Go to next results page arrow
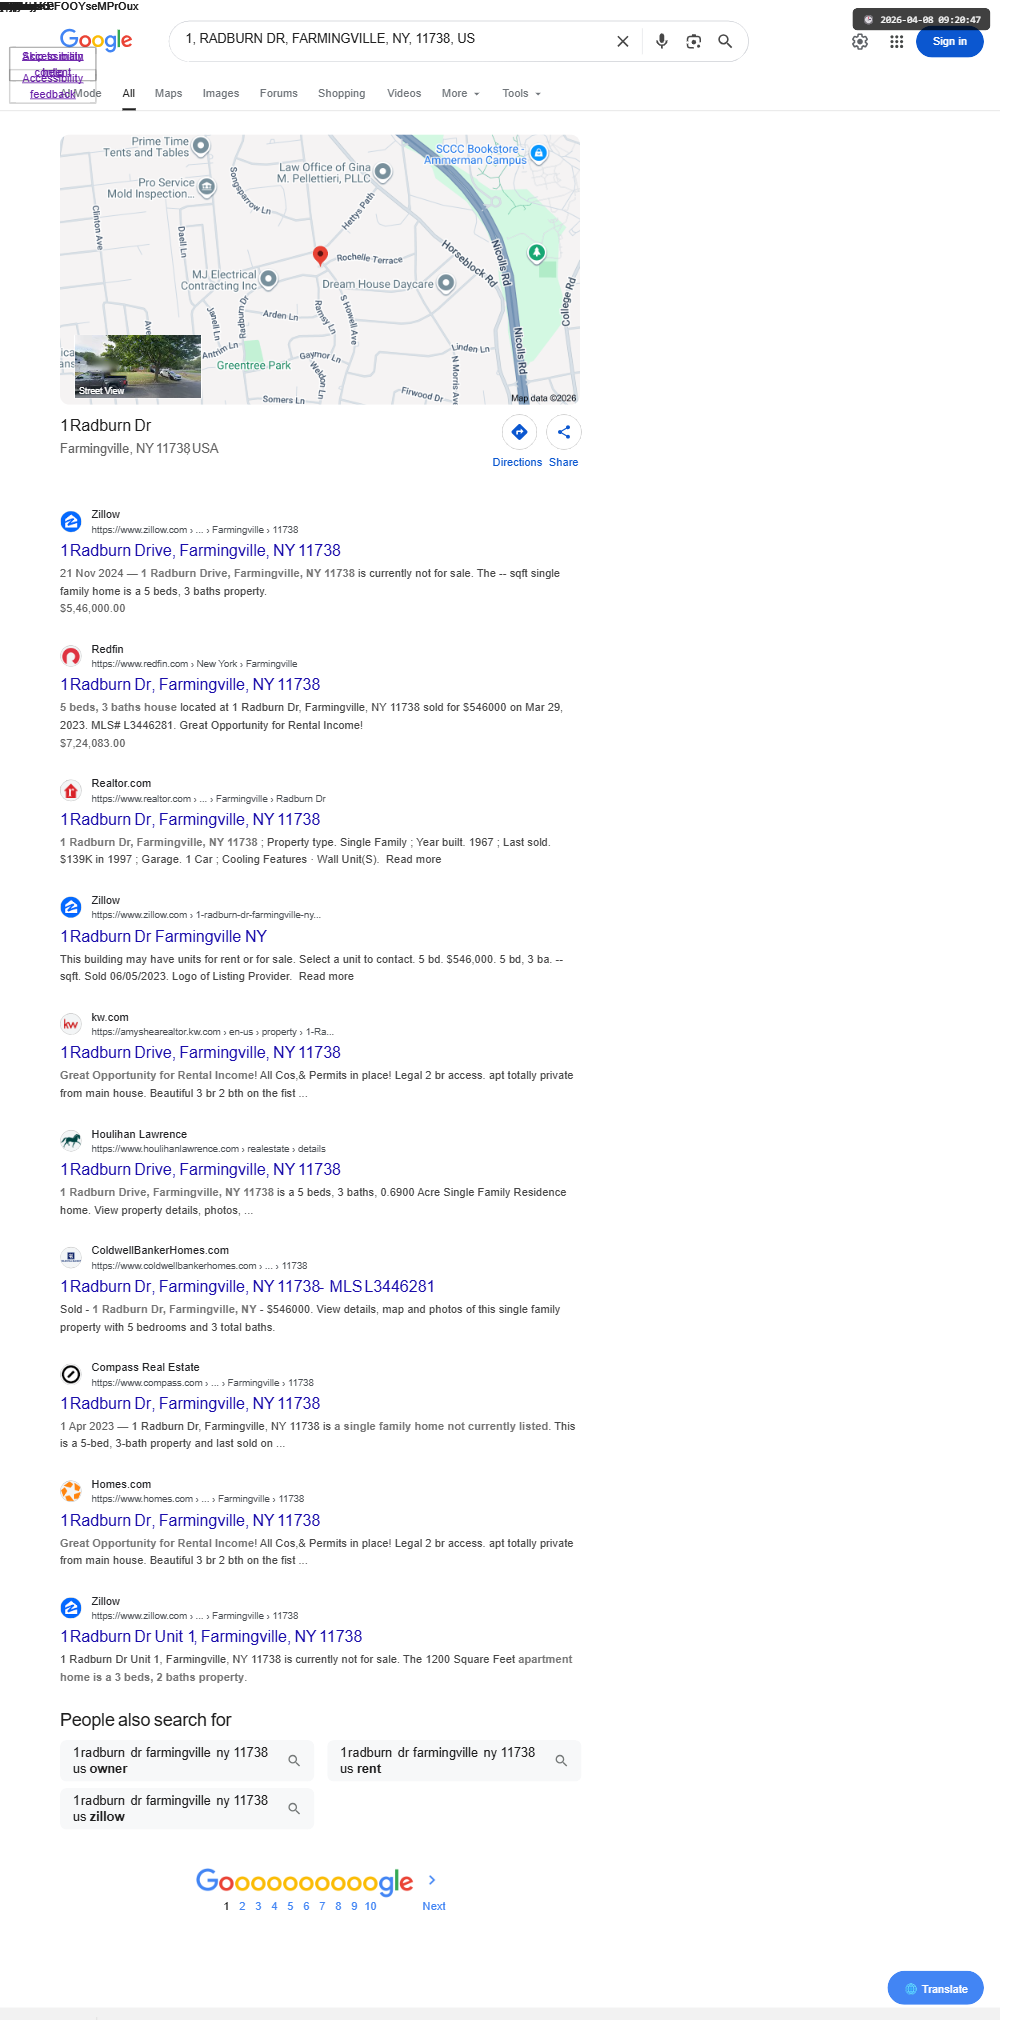 [x=432, y=1880]
